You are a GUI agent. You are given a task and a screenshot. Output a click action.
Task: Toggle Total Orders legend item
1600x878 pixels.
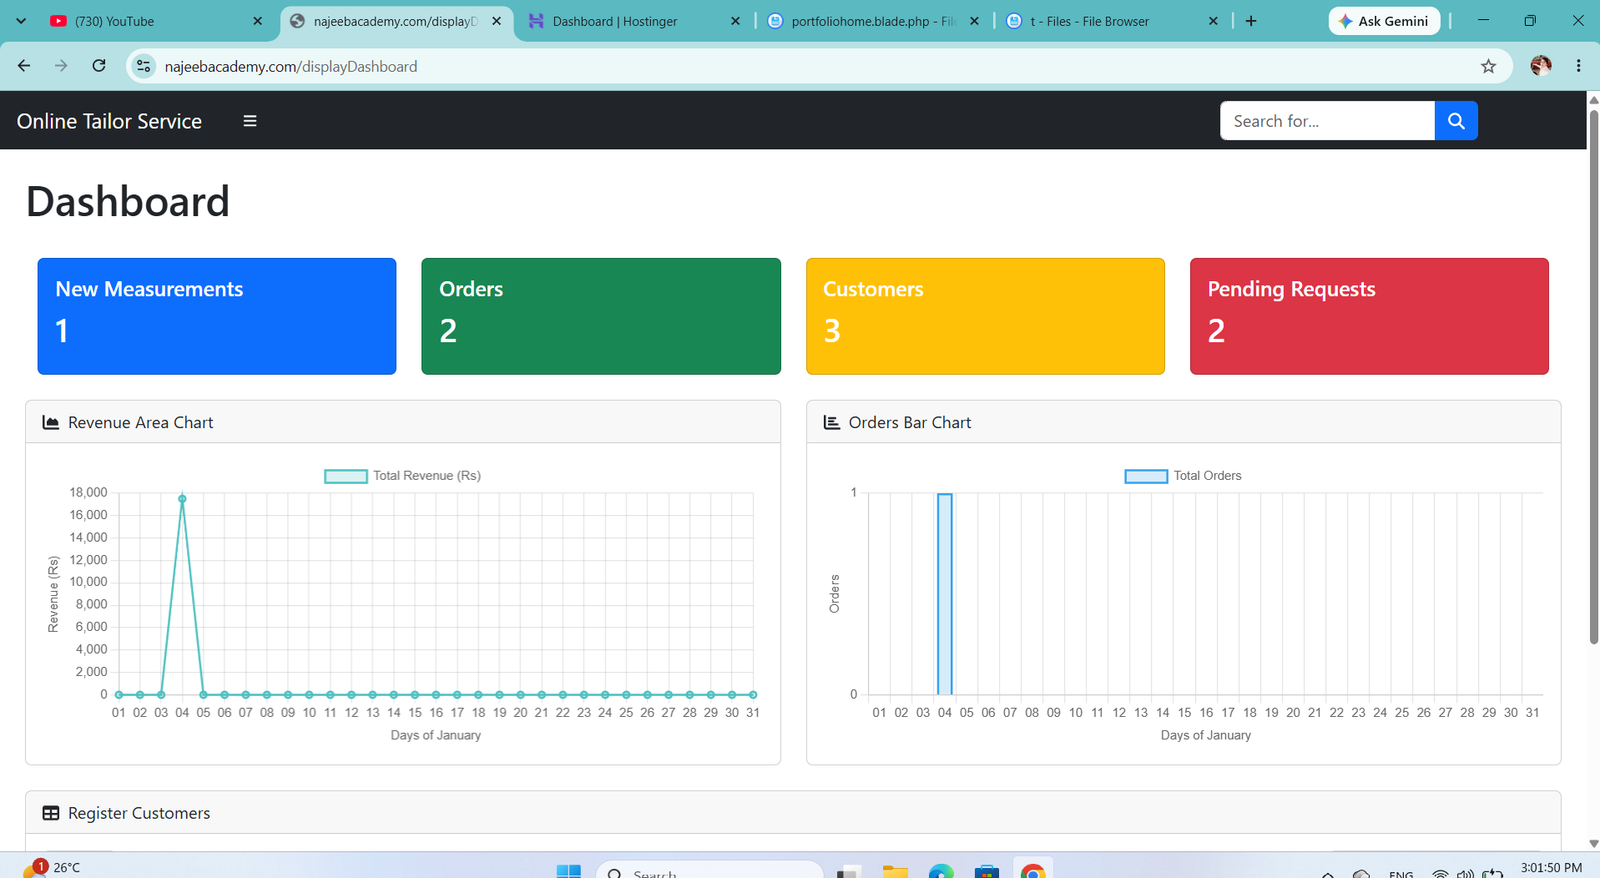1183,476
